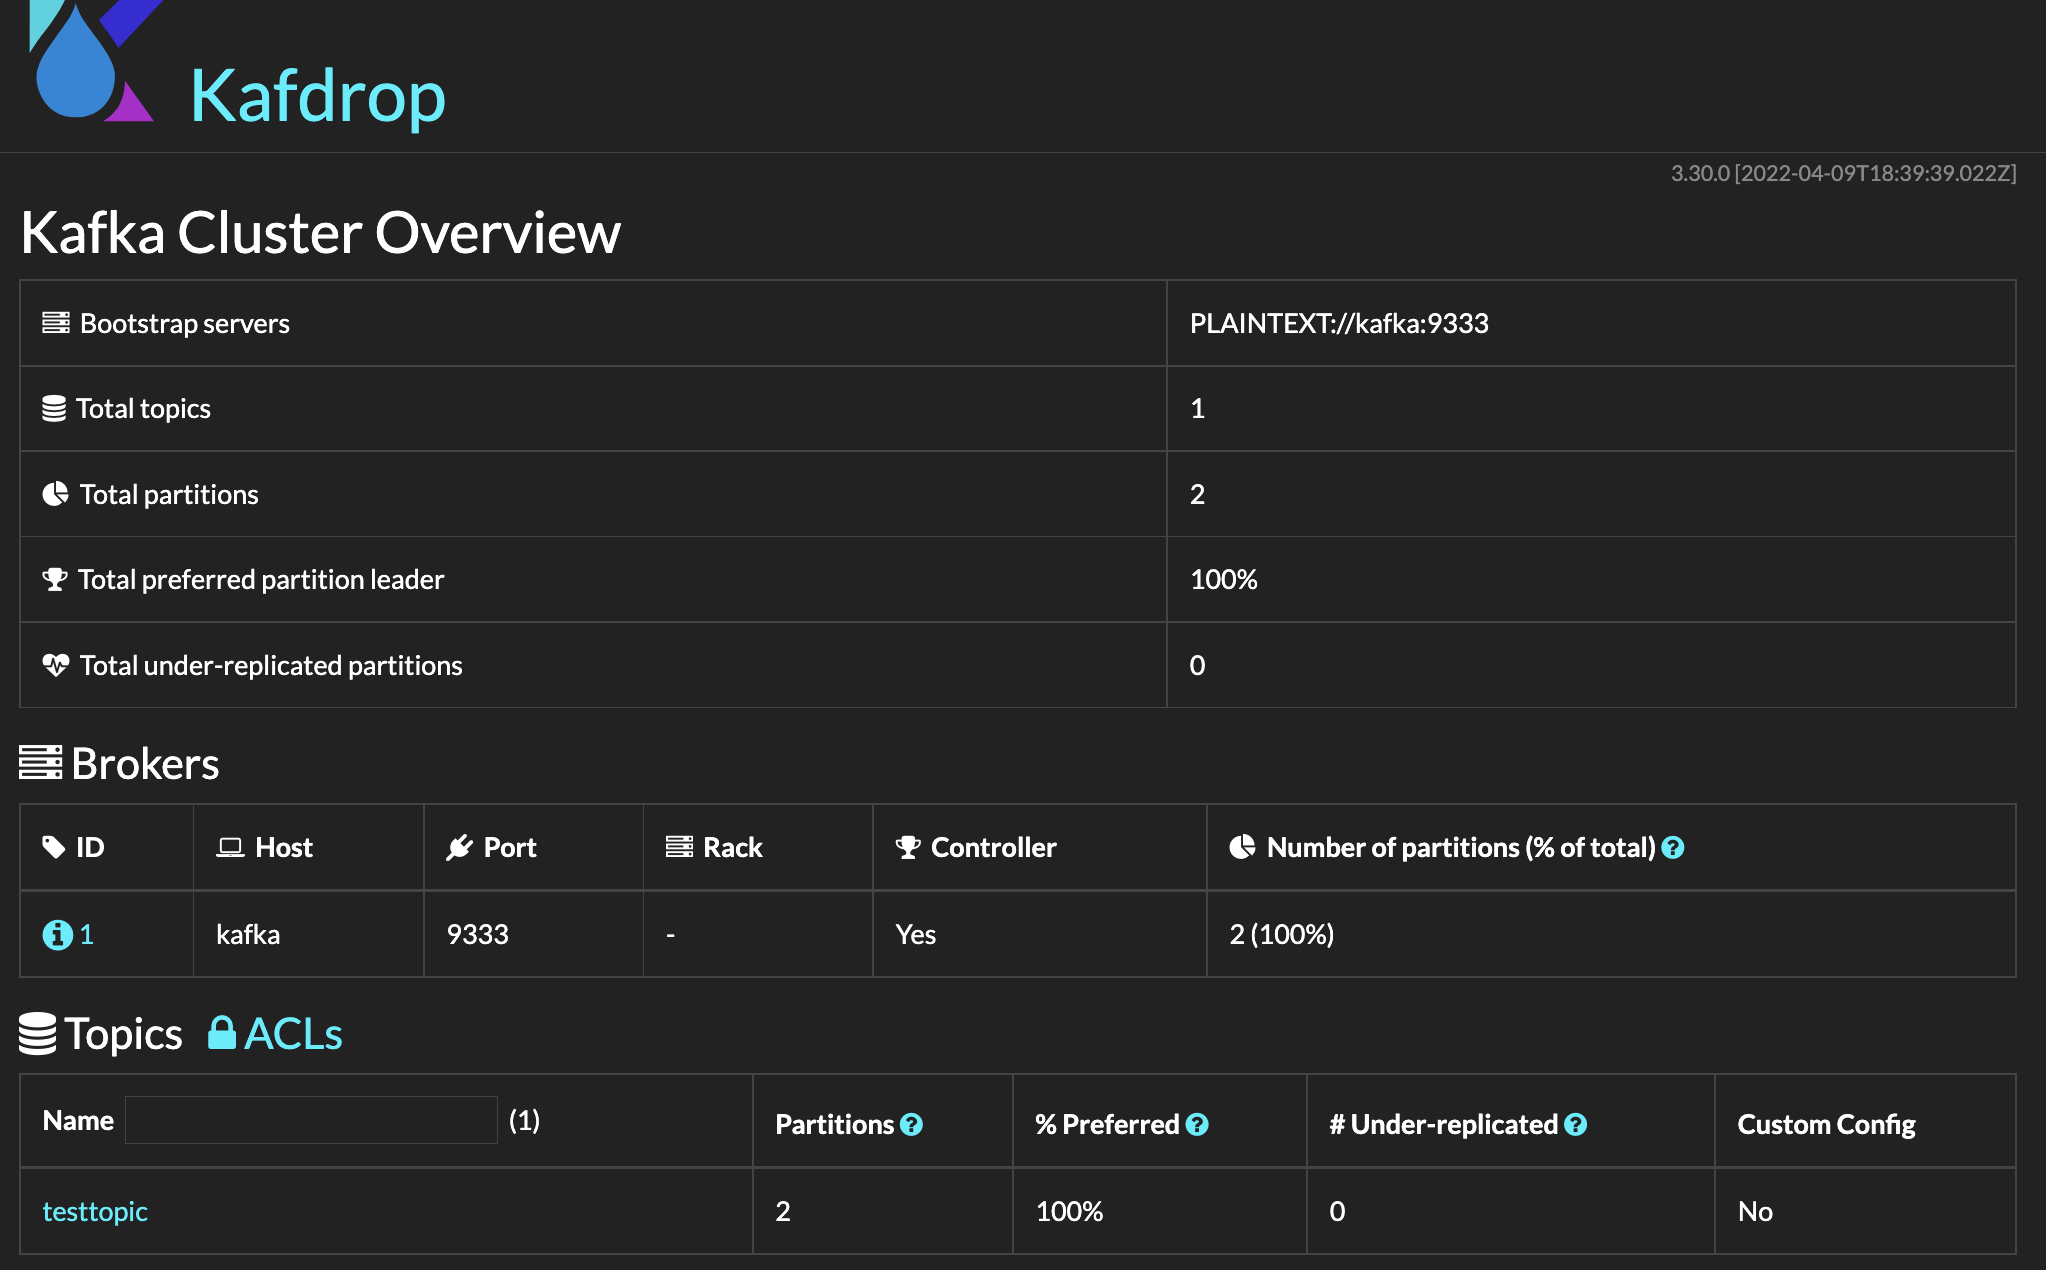The image size is (2046, 1270).
Task: Click the broker 1 info icon
Action: pos(57,935)
